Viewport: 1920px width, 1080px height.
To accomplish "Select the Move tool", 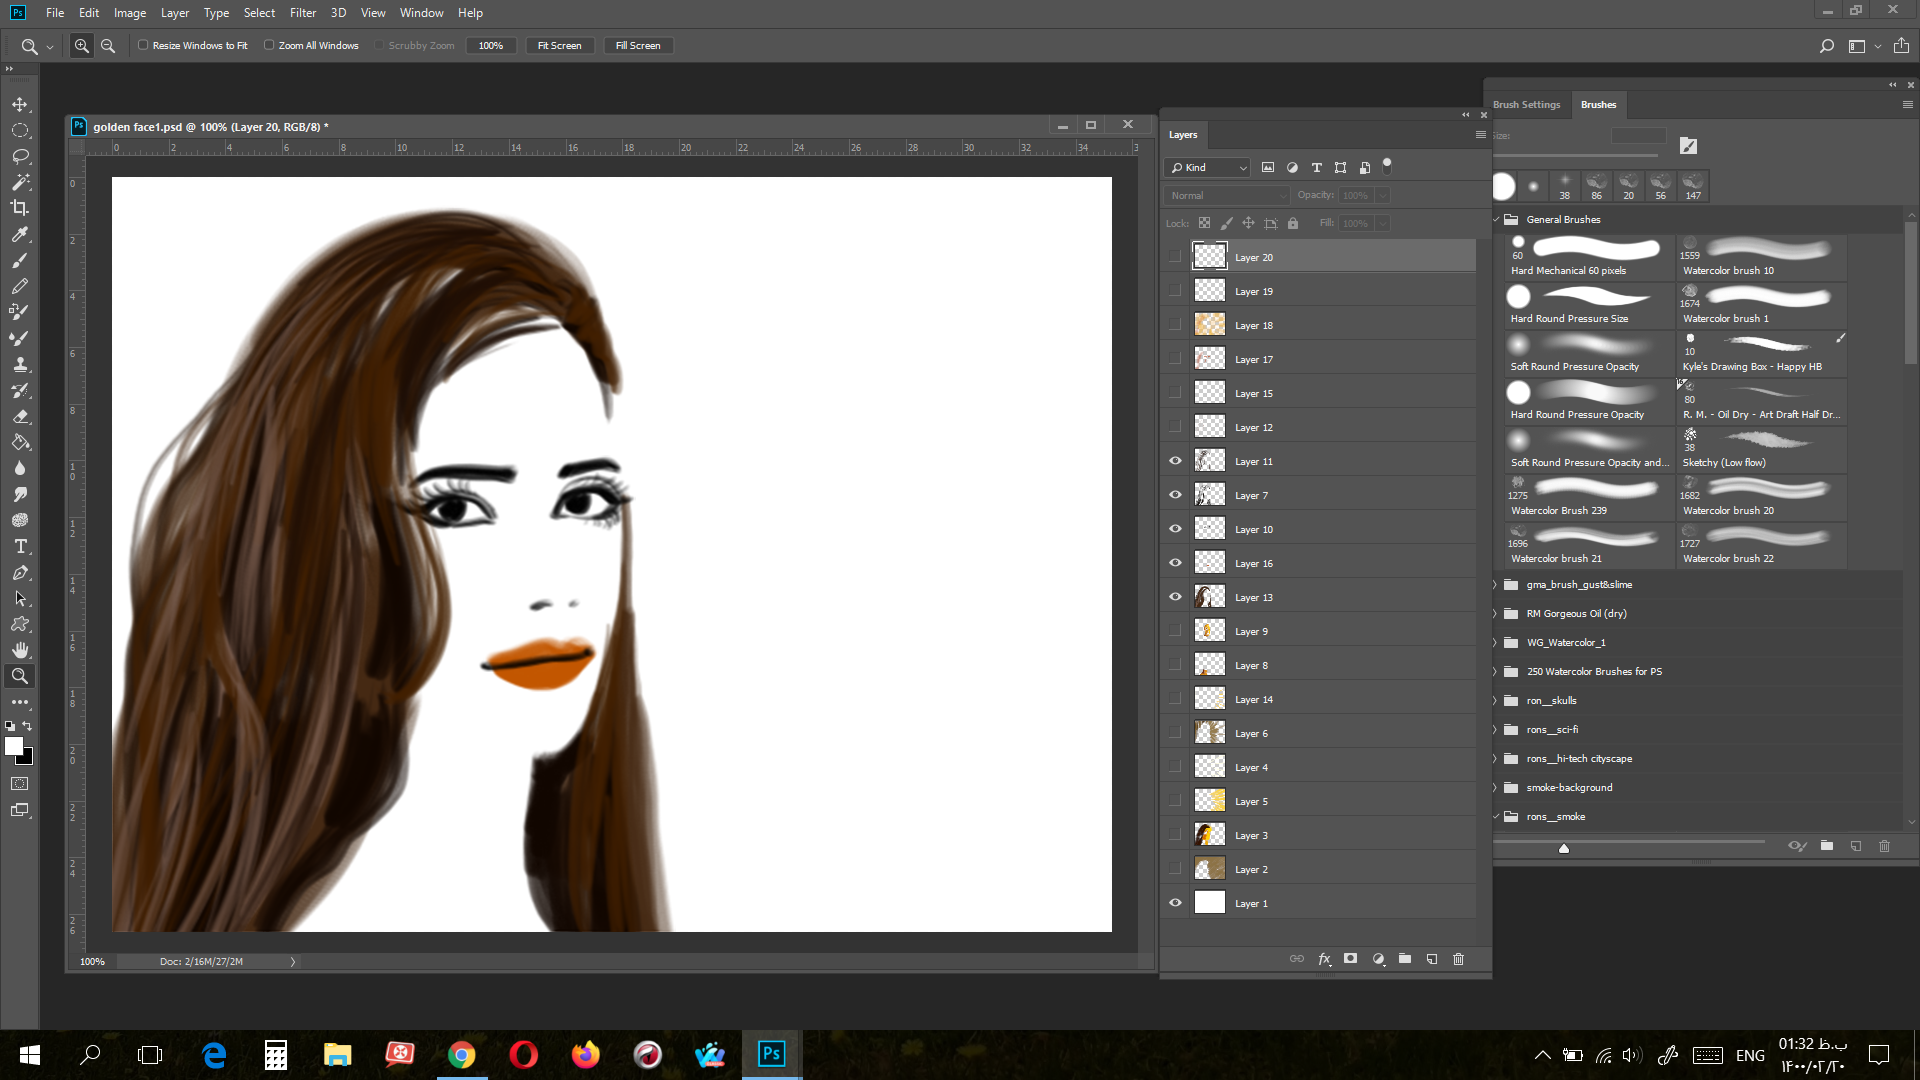I will [20, 104].
